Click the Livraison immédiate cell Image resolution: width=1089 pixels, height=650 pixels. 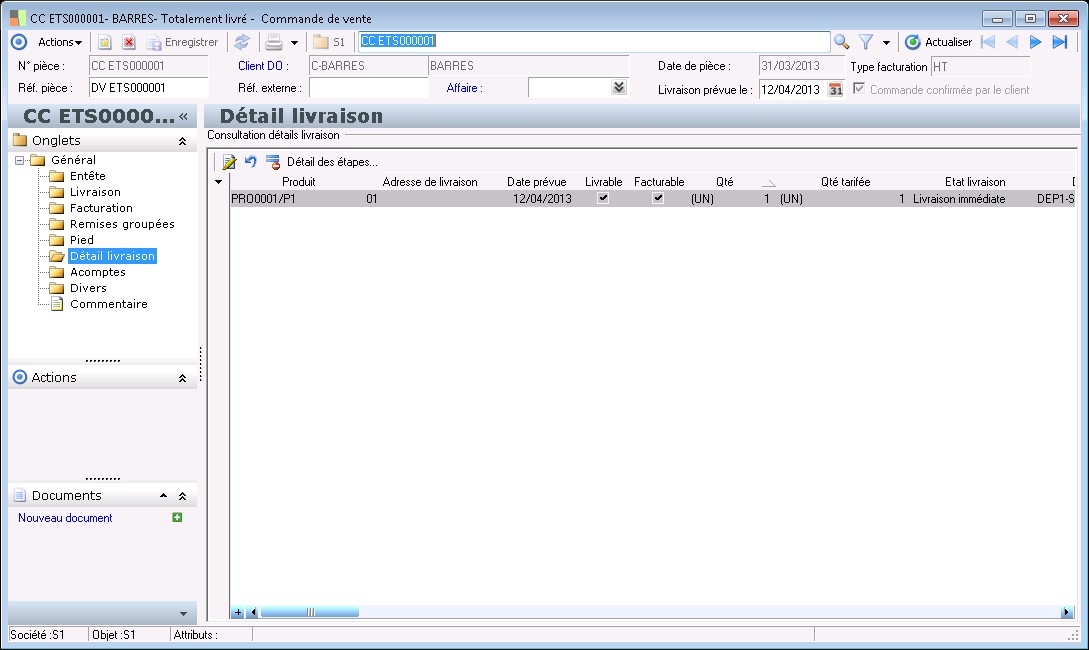click(959, 199)
